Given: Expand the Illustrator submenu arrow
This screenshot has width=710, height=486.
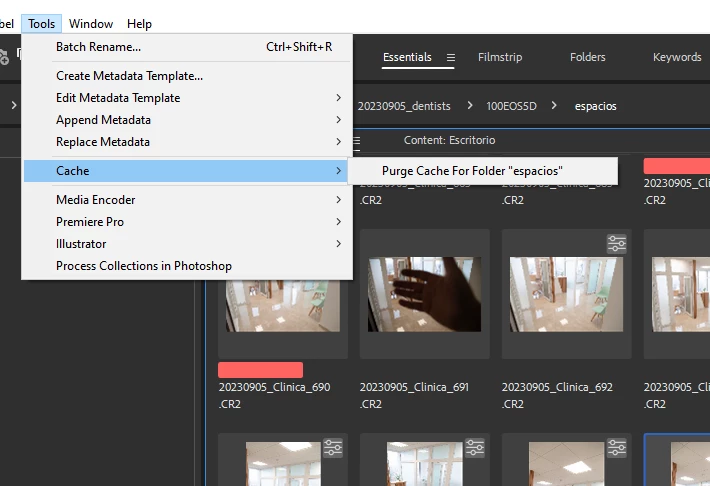Looking at the screenshot, I should coord(338,244).
